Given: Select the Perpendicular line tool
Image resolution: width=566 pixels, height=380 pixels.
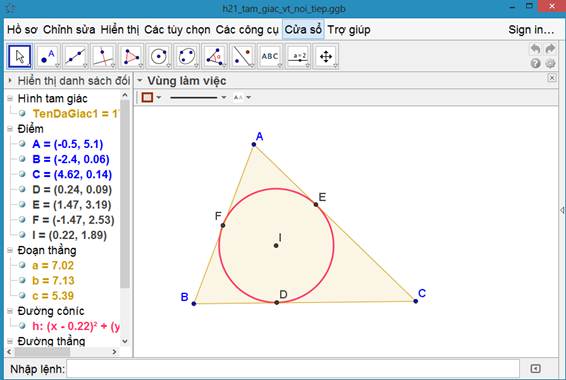Looking at the screenshot, I should 103,56.
